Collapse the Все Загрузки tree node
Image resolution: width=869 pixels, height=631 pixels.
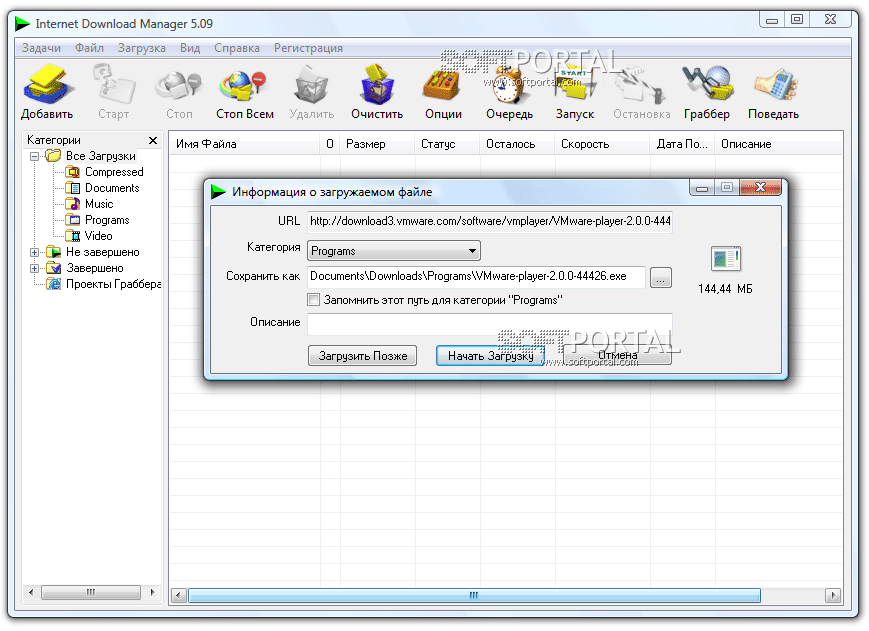tap(34, 156)
